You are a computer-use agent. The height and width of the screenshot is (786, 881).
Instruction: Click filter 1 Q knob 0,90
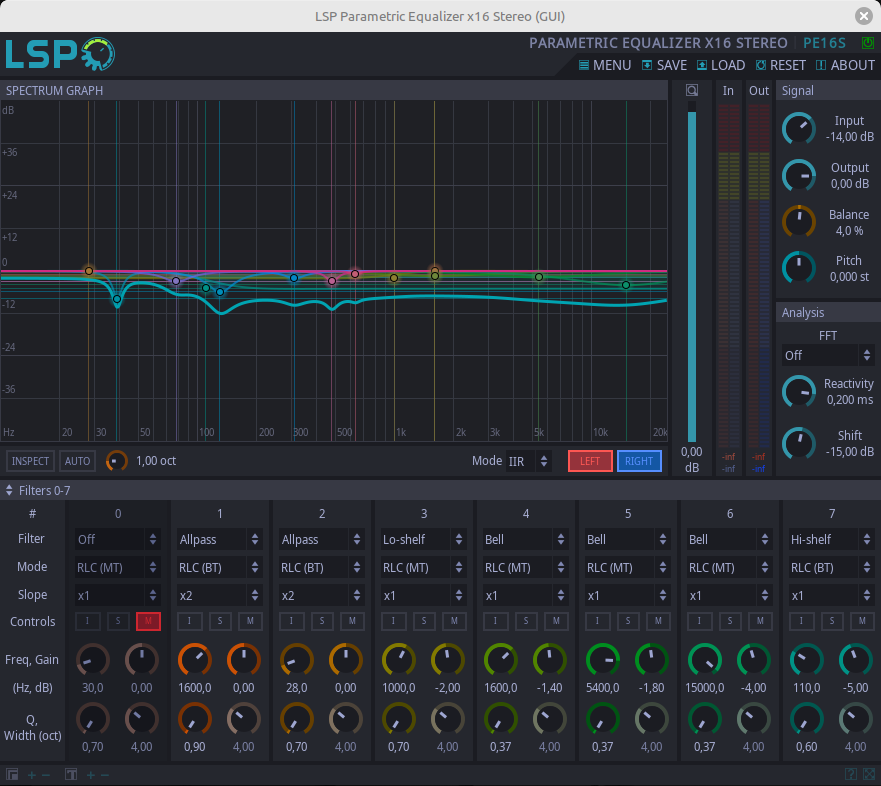pyautogui.click(x=194, y=719)
